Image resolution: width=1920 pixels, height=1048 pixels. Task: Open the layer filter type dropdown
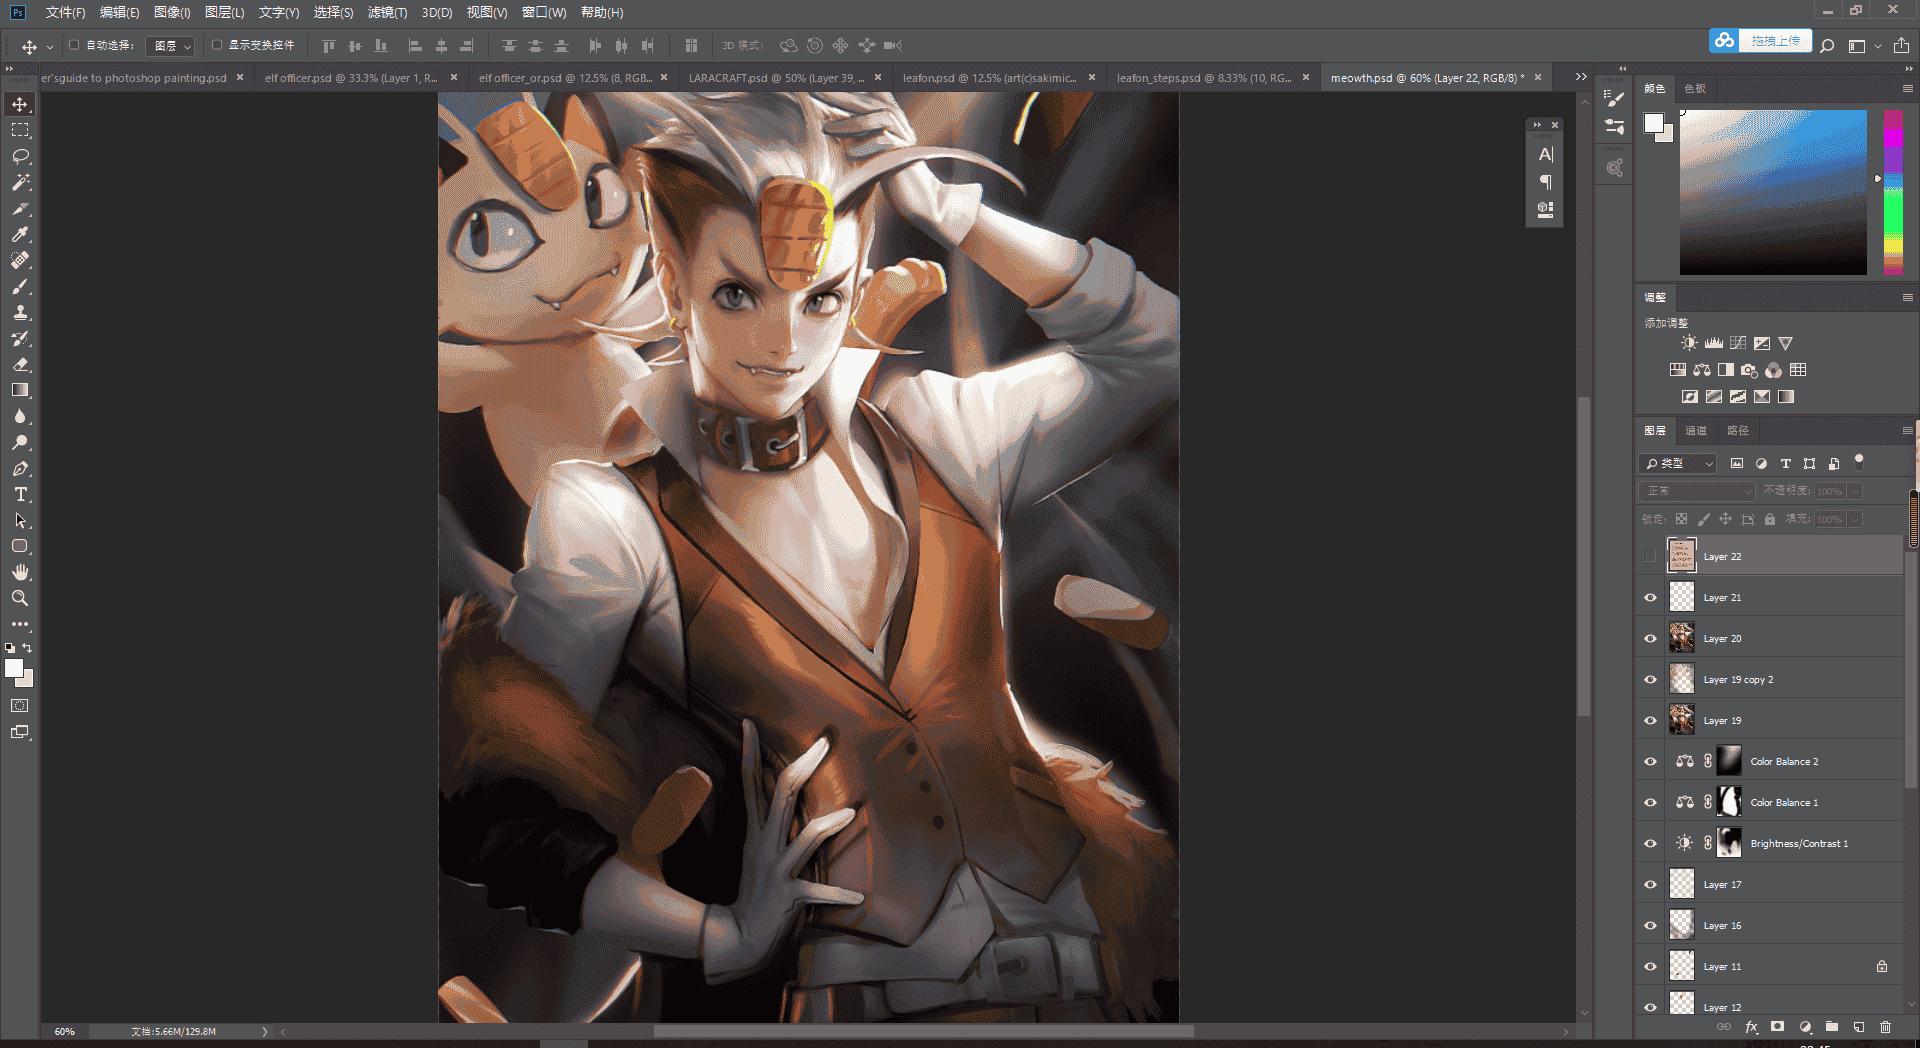tap(1679, 463)
